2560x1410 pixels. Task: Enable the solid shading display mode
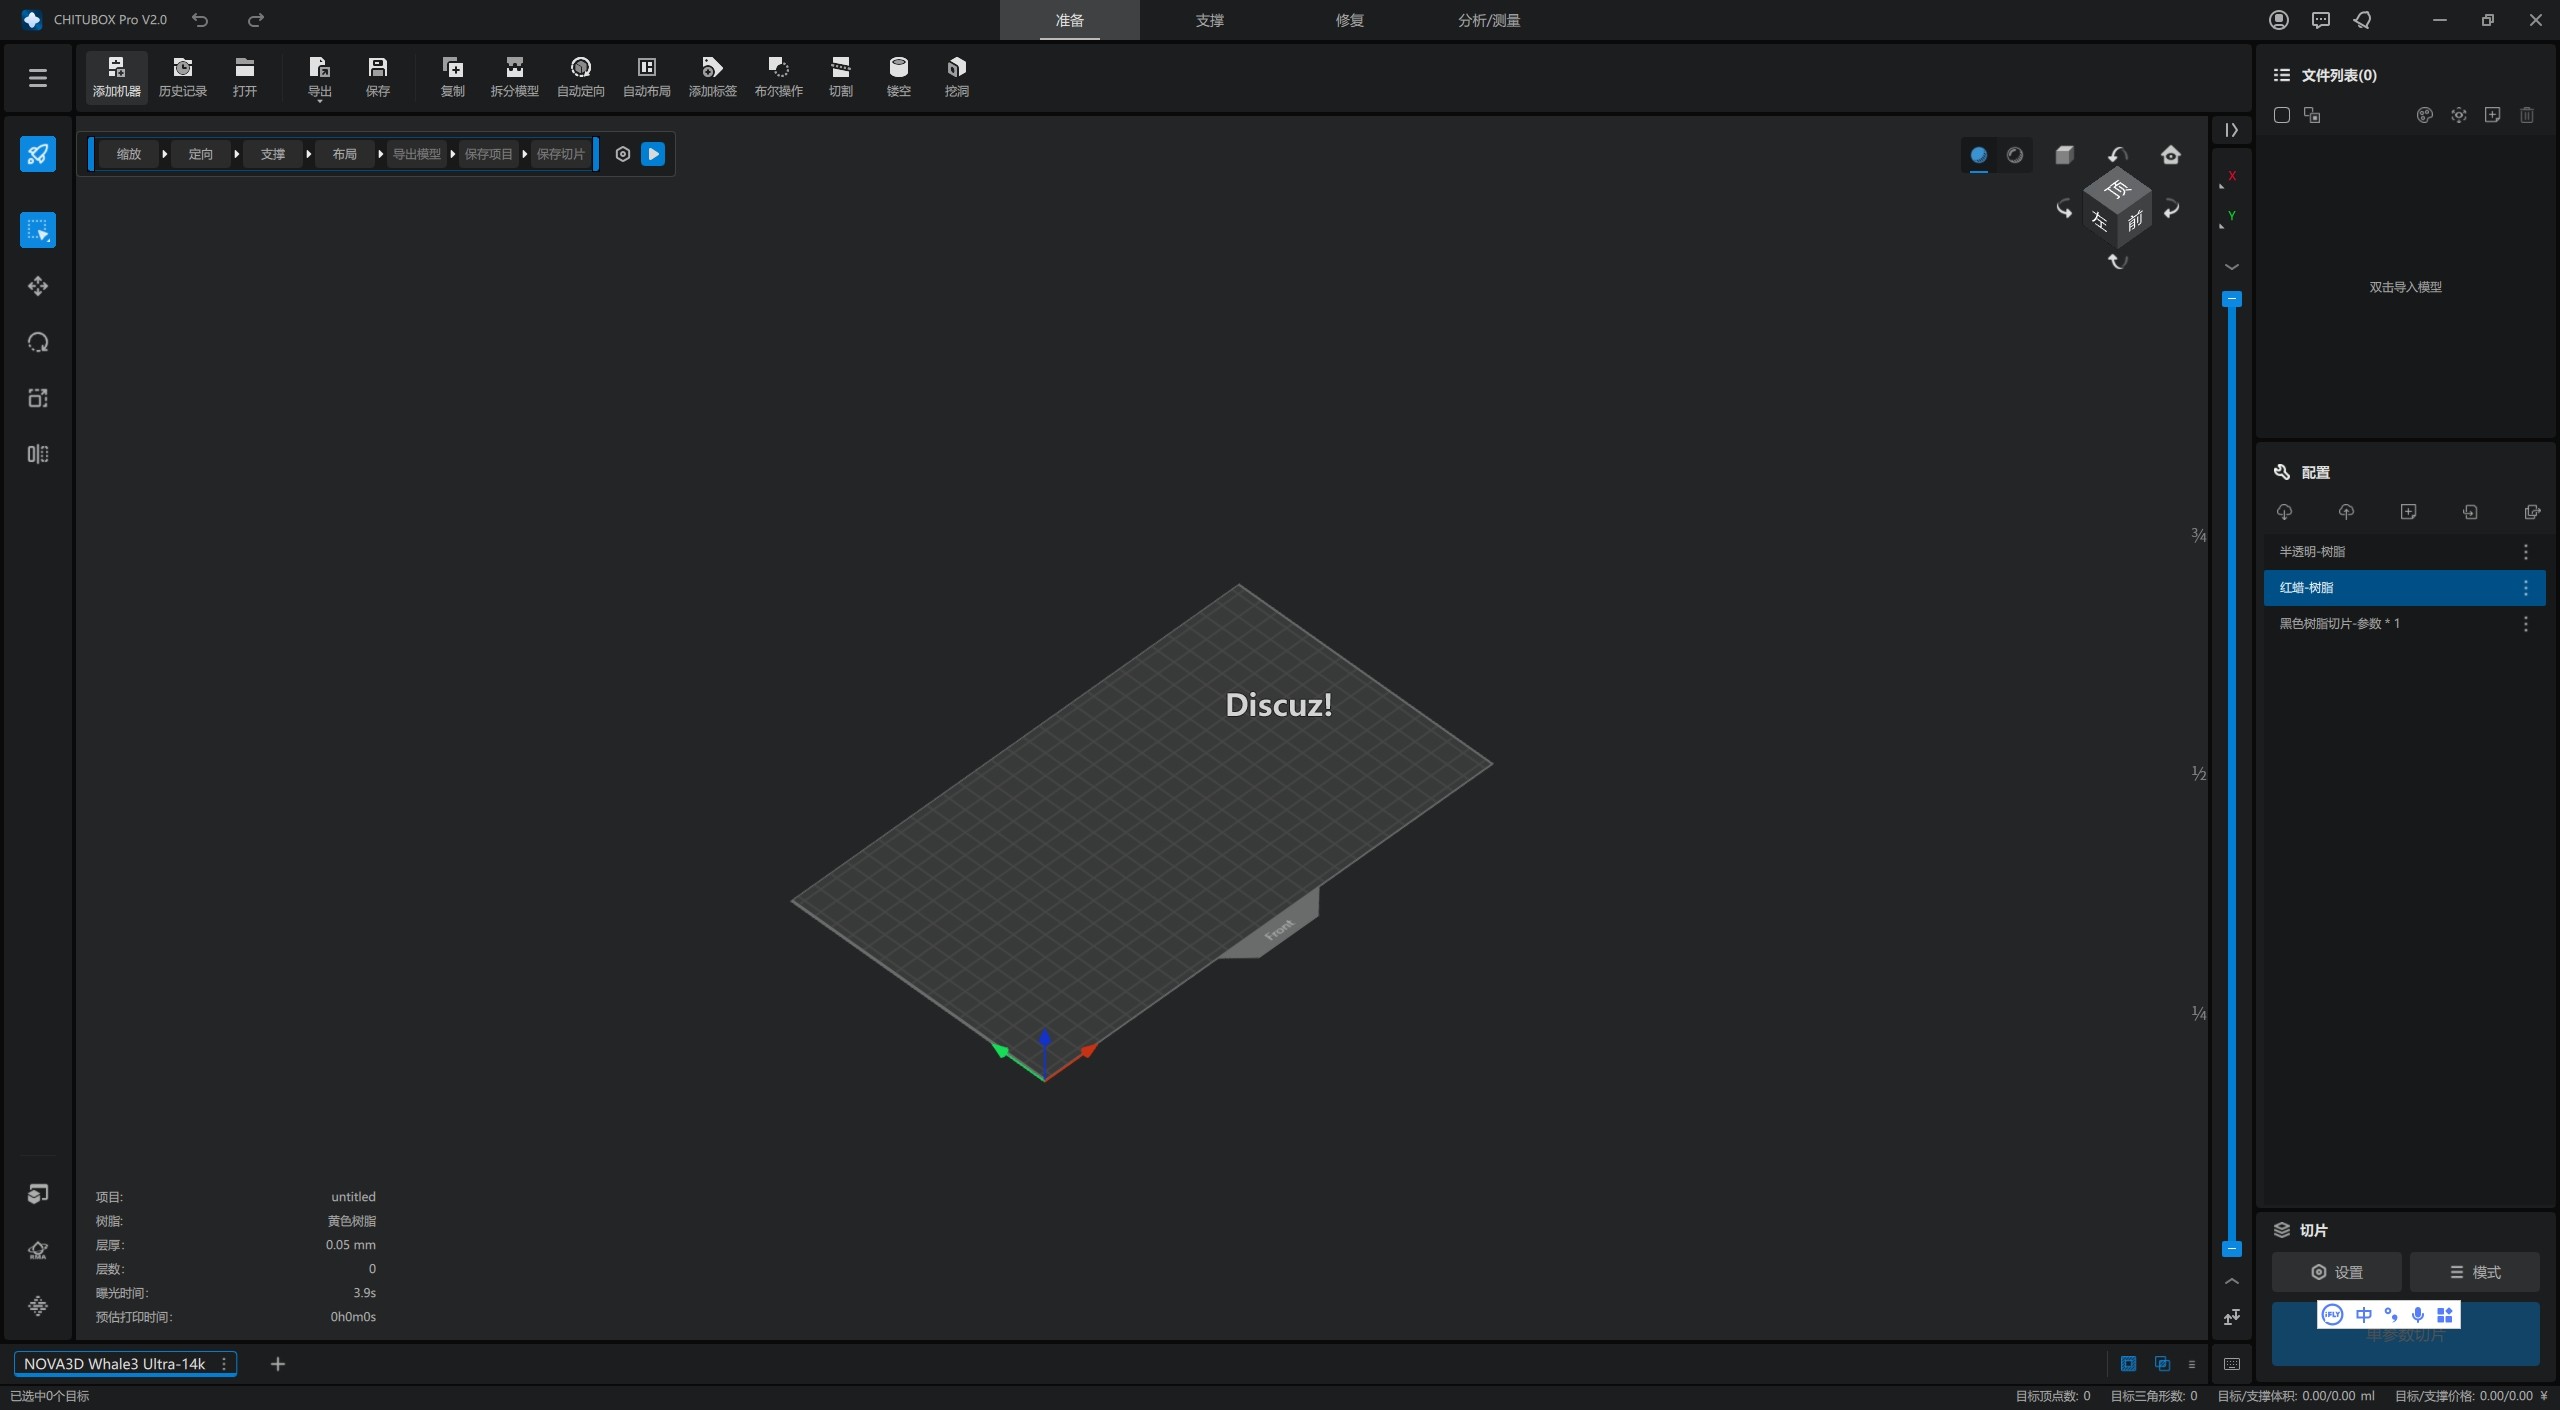pyautogui.click(x=1978, y=155)
